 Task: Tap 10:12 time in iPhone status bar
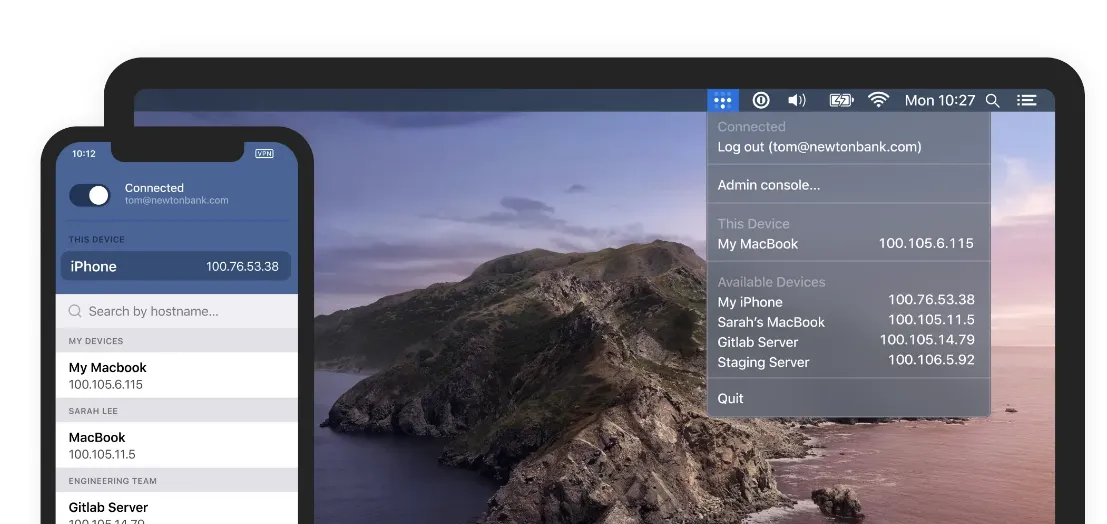83,153
